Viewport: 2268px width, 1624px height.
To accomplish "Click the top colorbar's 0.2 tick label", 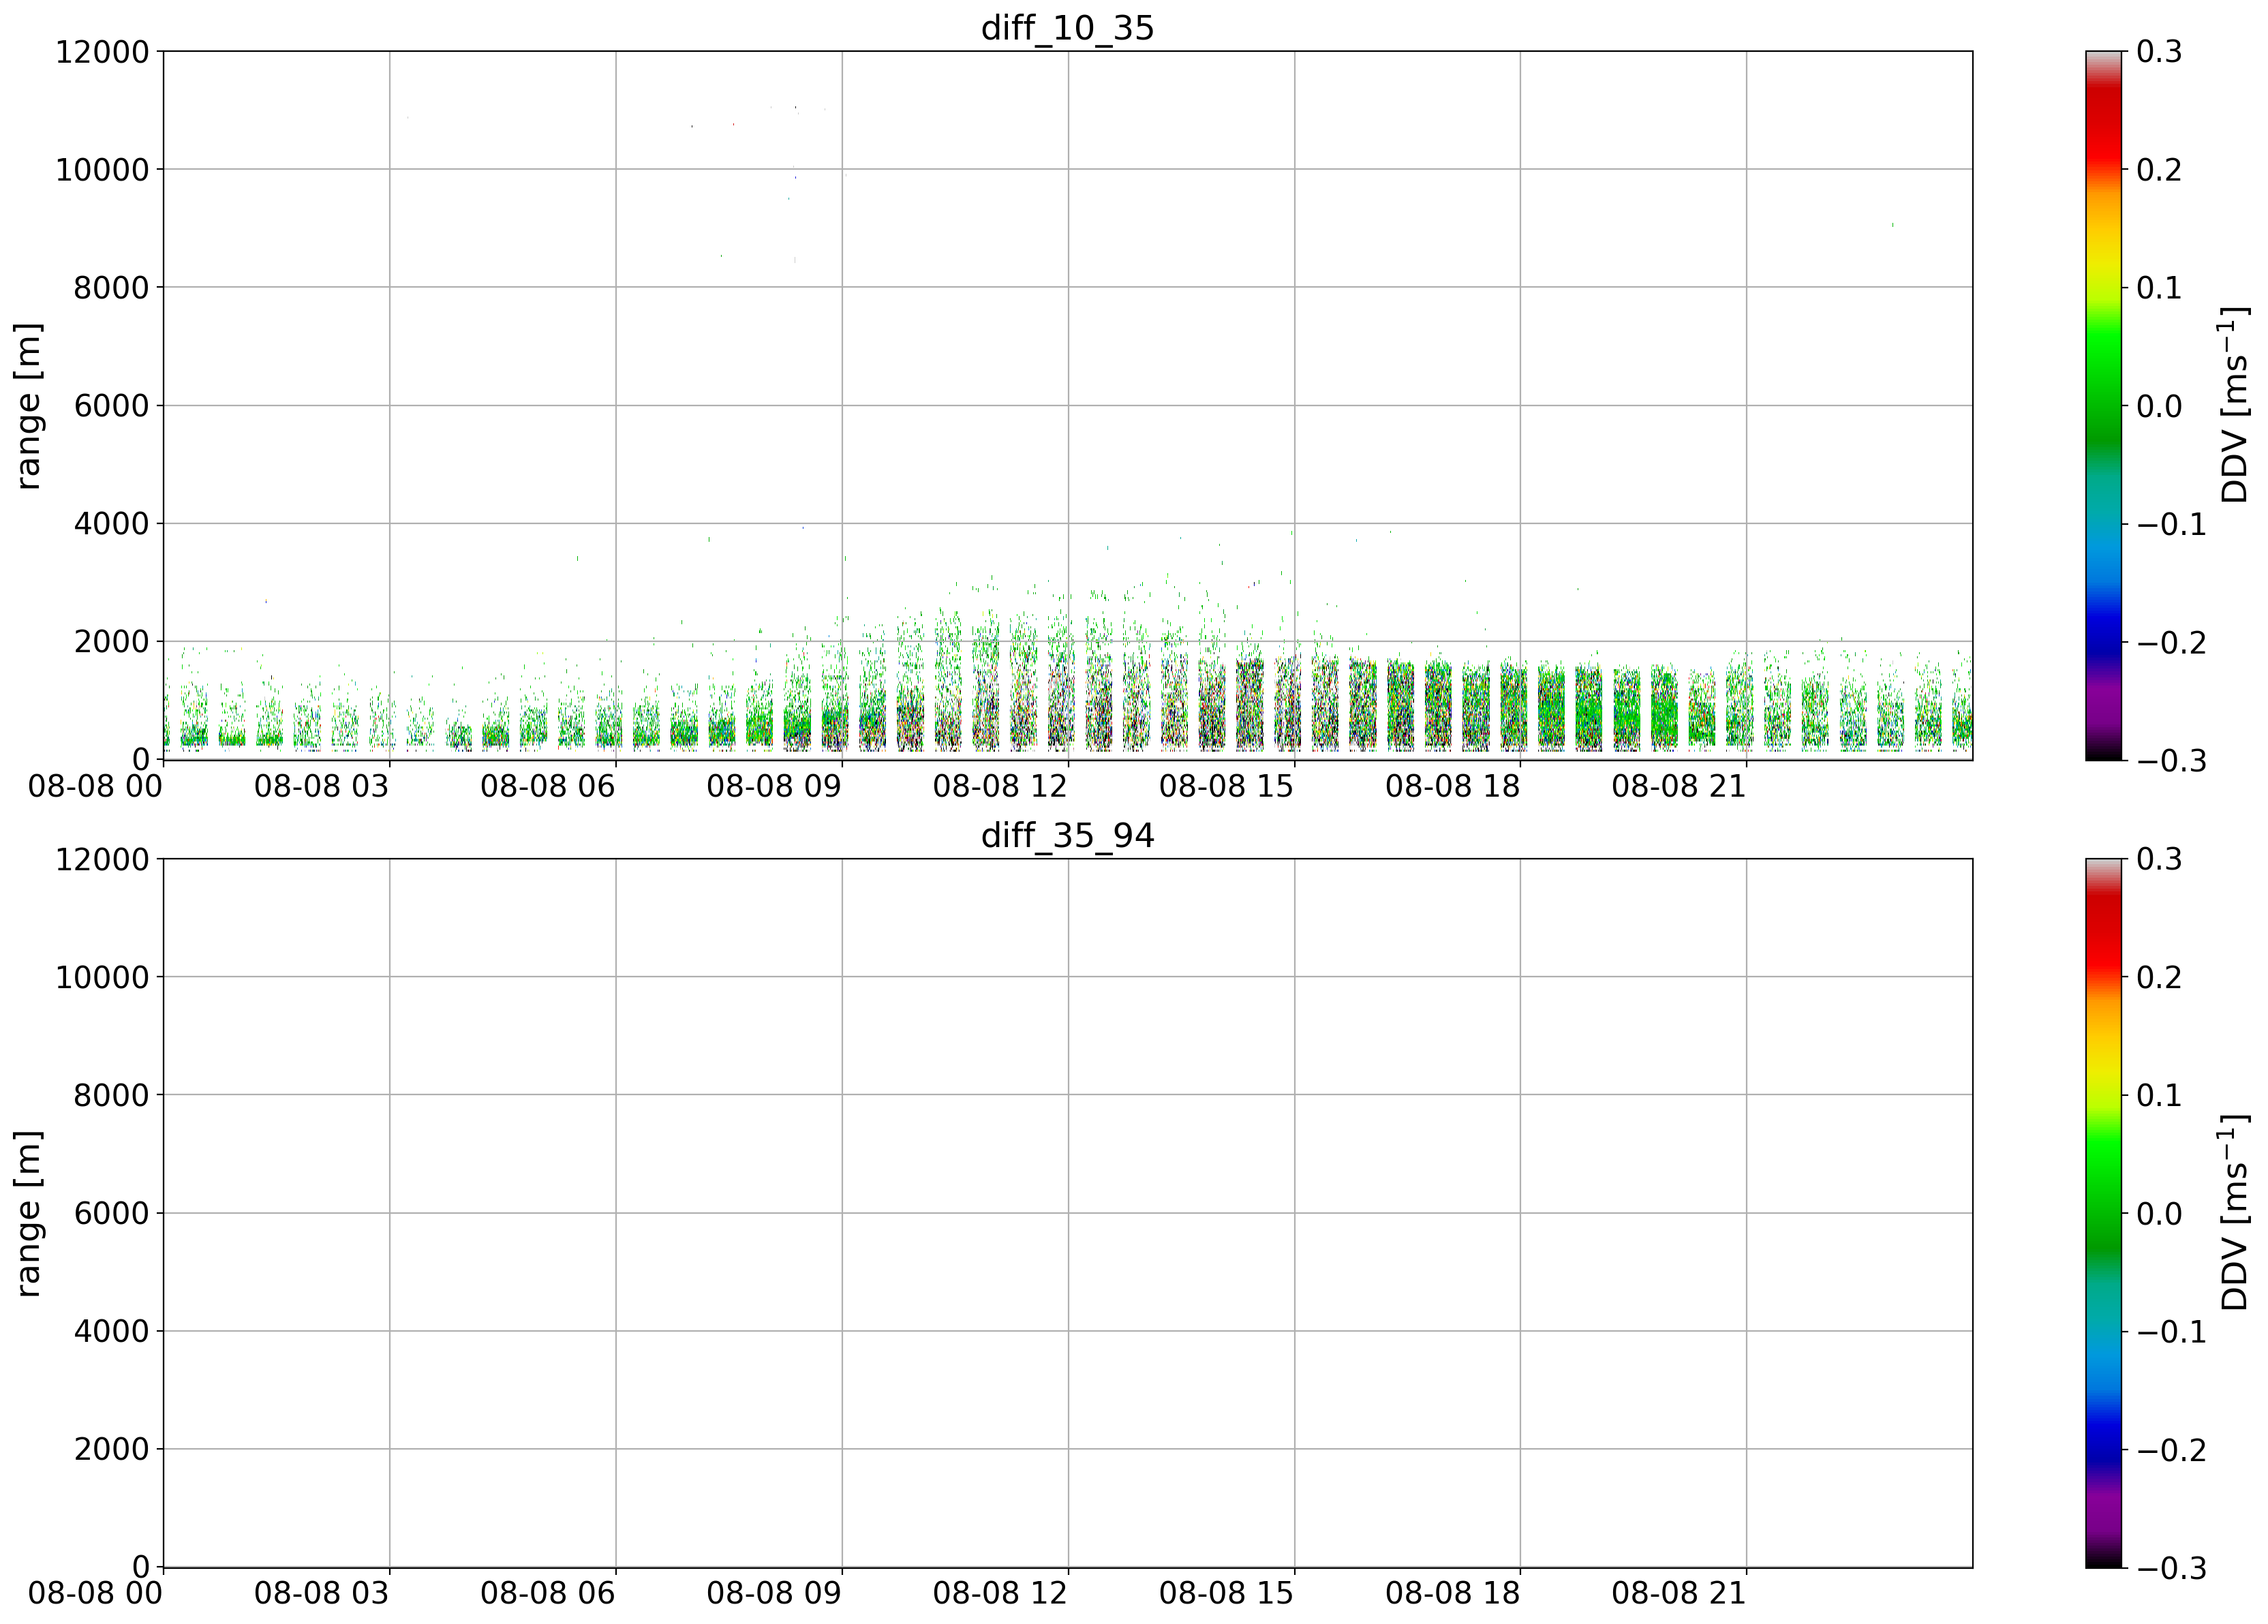I will 2160,170.
